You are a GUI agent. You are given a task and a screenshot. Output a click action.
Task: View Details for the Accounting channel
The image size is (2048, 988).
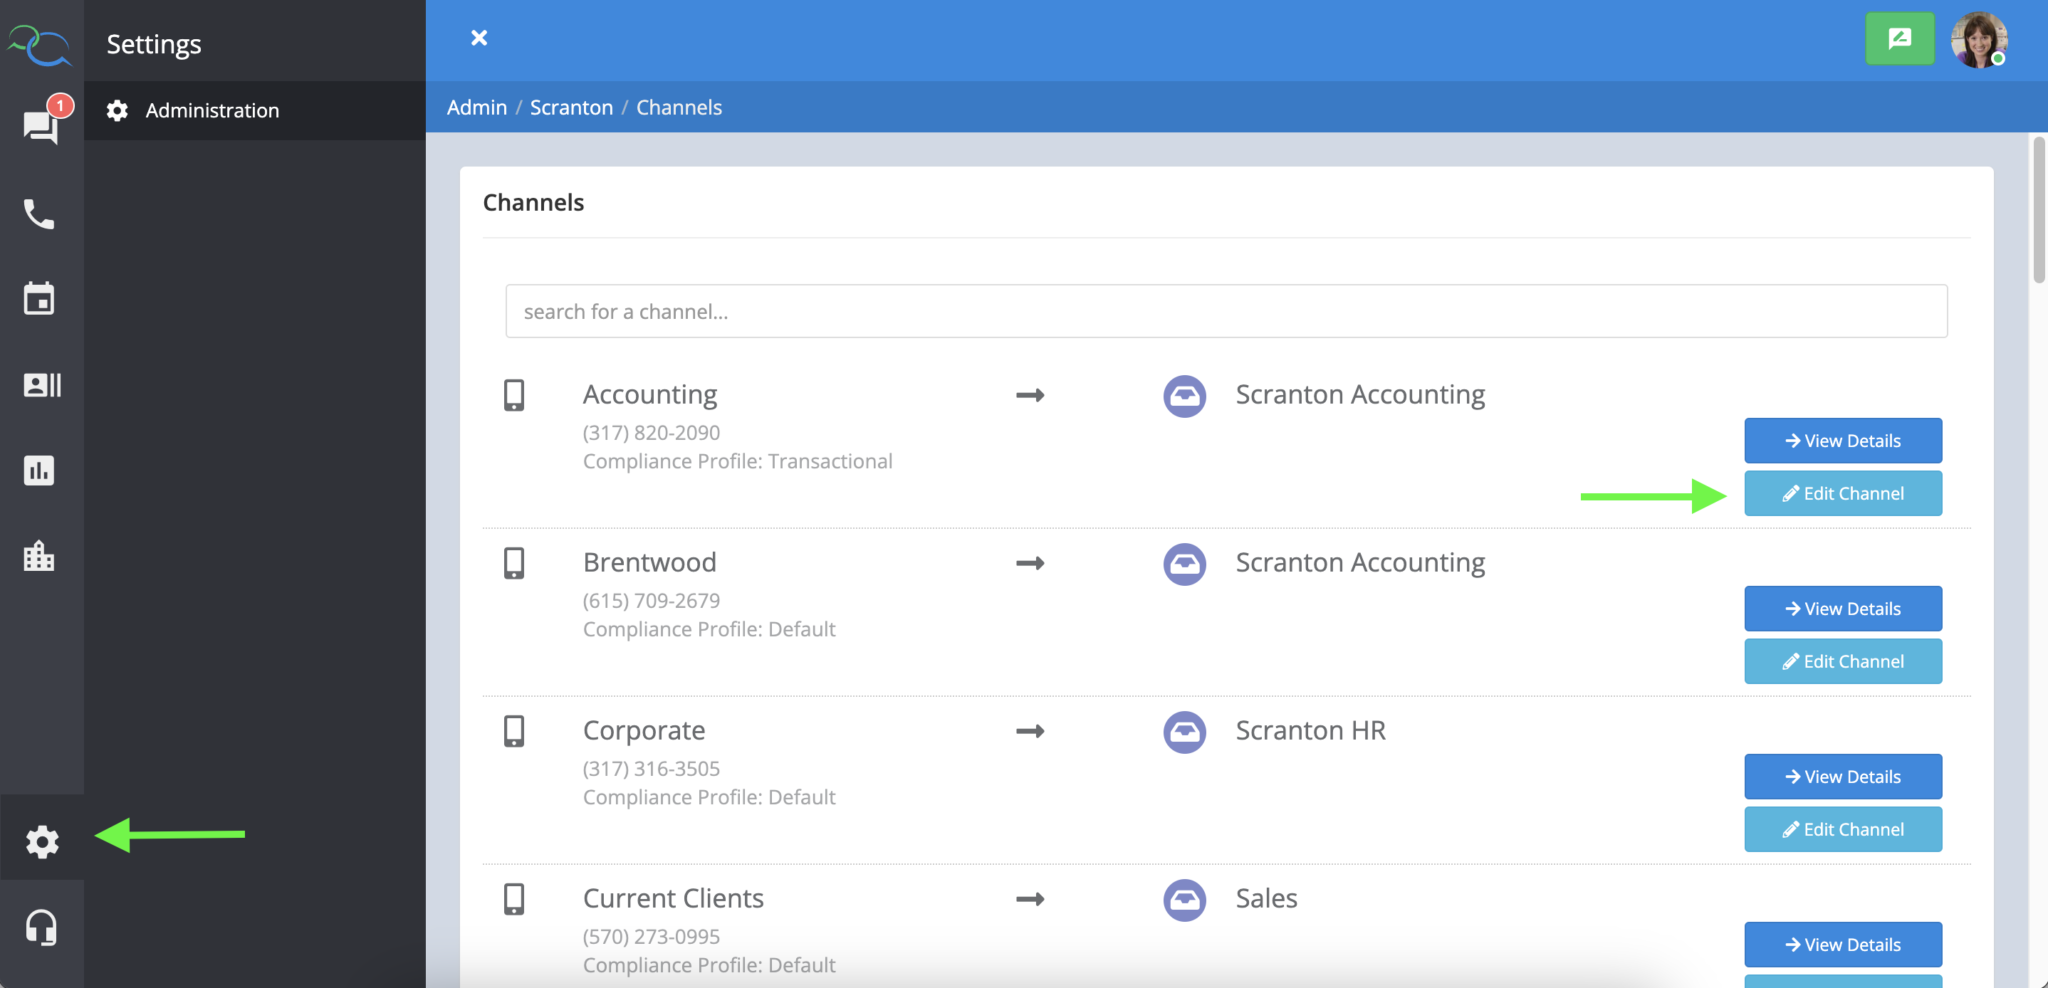tap(1842, 441)
